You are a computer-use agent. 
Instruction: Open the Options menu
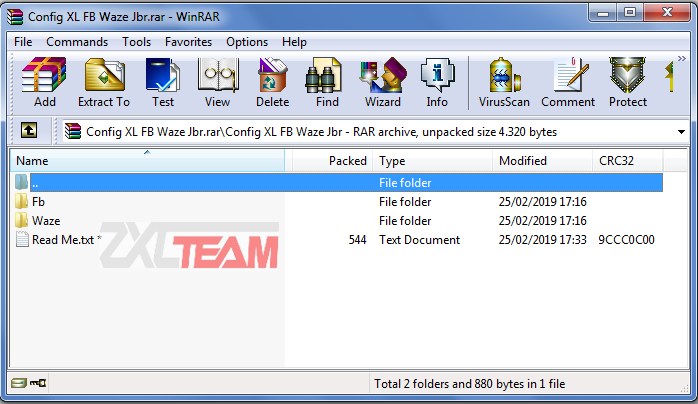point(247,42)
